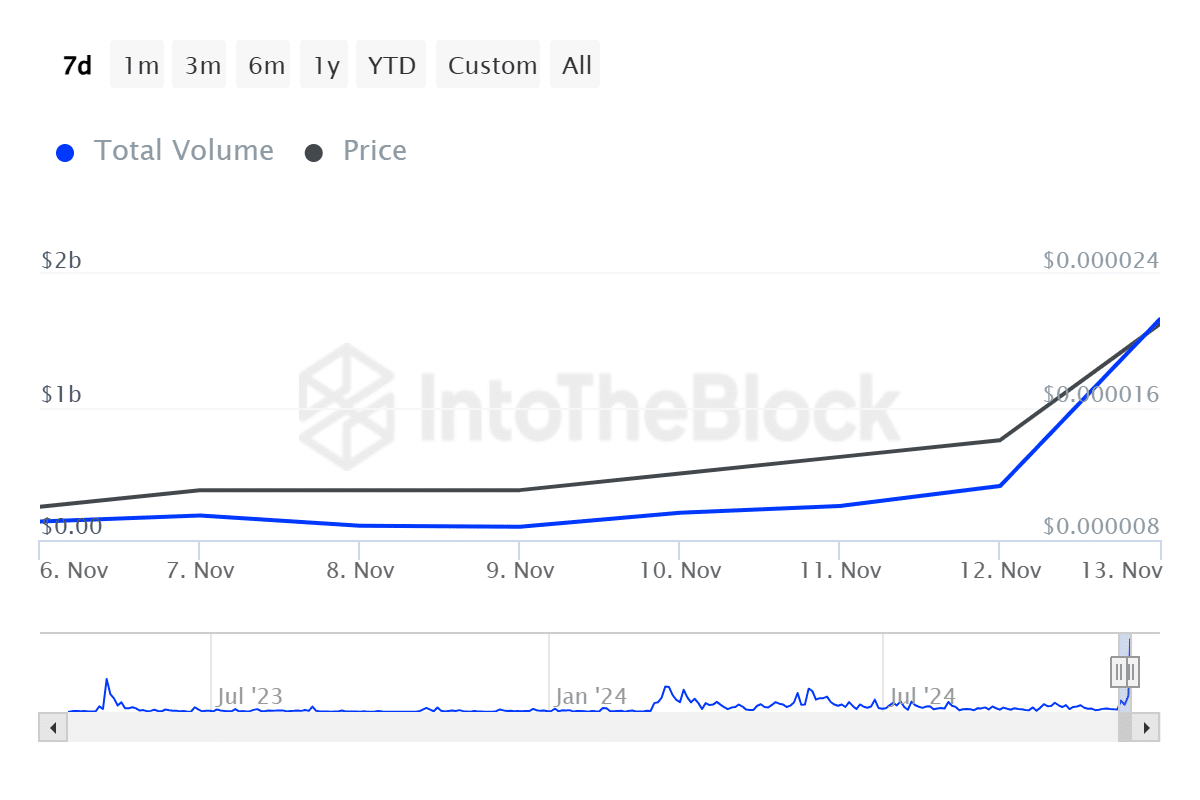Open the 6m view

[262, 64]
